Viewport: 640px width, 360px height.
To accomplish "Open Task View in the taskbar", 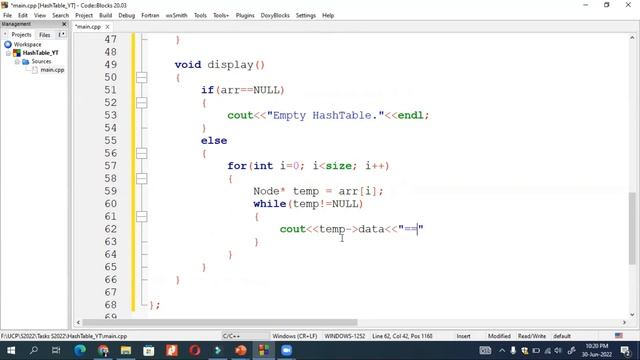I will pos(56,350).
